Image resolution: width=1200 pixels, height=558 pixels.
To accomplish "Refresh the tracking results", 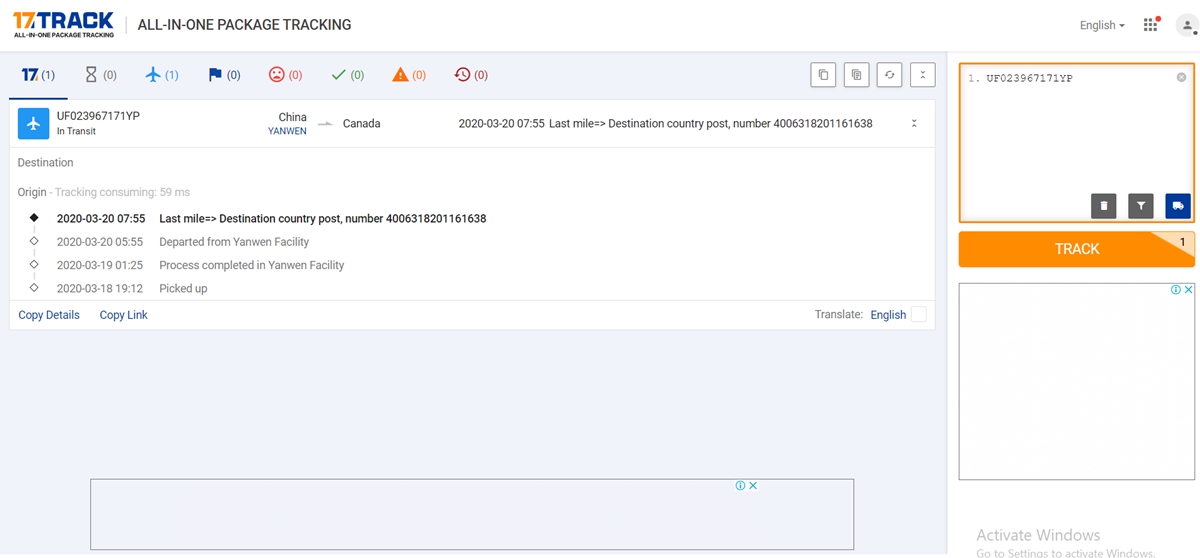I will point(889,75).
